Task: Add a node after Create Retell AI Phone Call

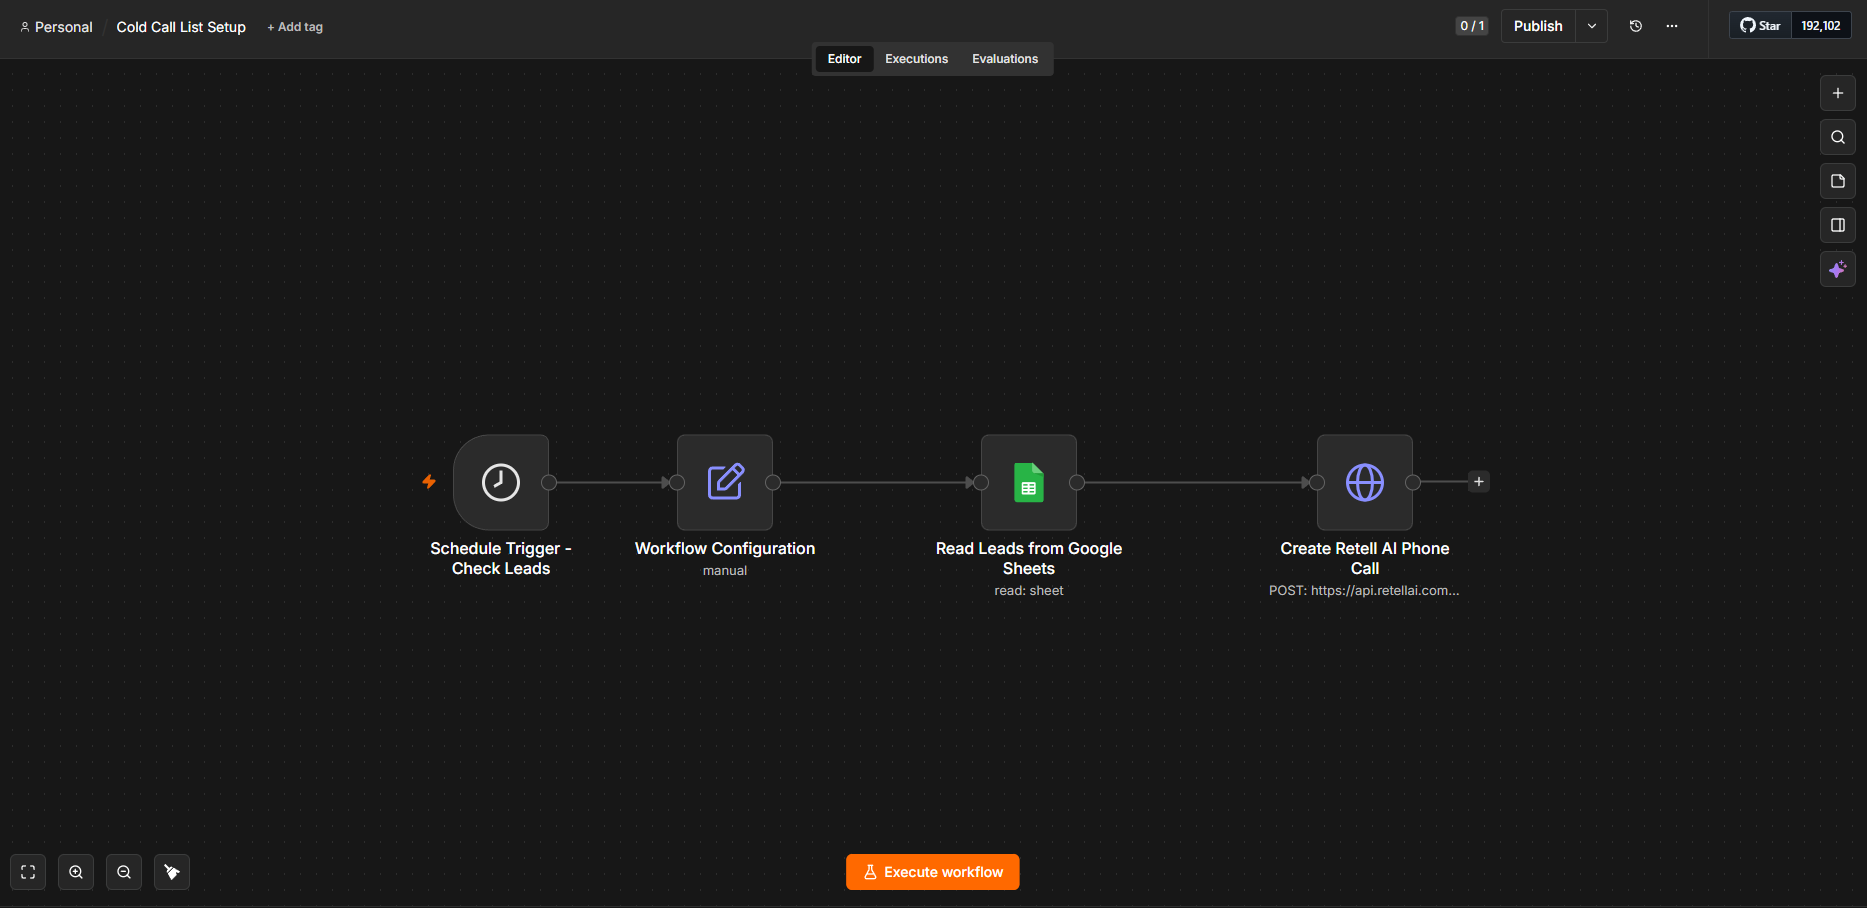Action: [x=1479, y=482]
